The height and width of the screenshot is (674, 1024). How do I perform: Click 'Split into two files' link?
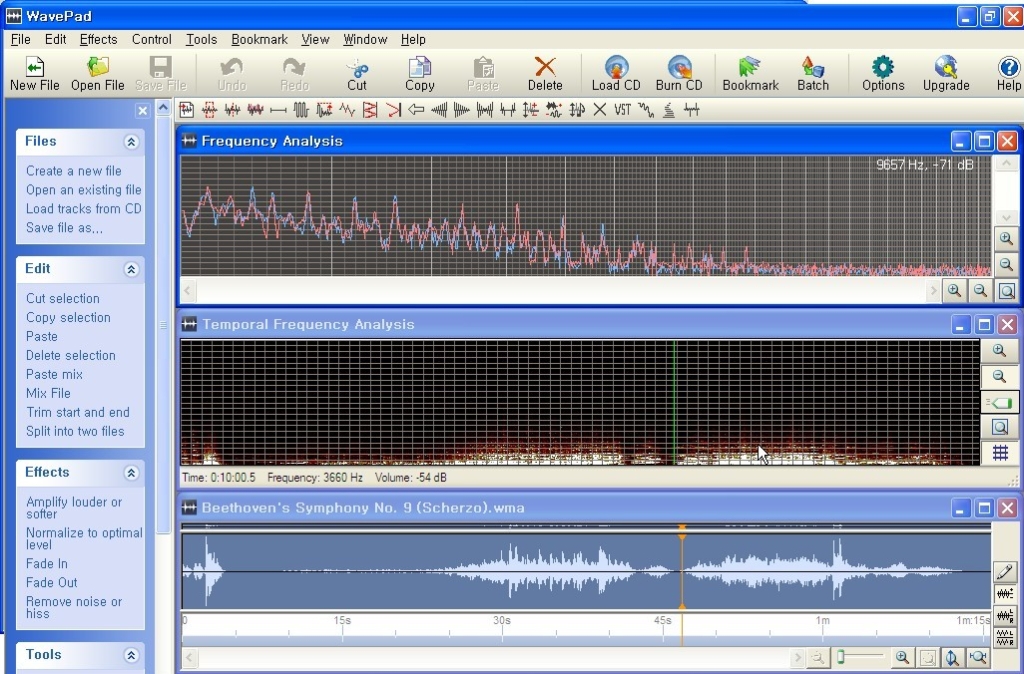75,432
